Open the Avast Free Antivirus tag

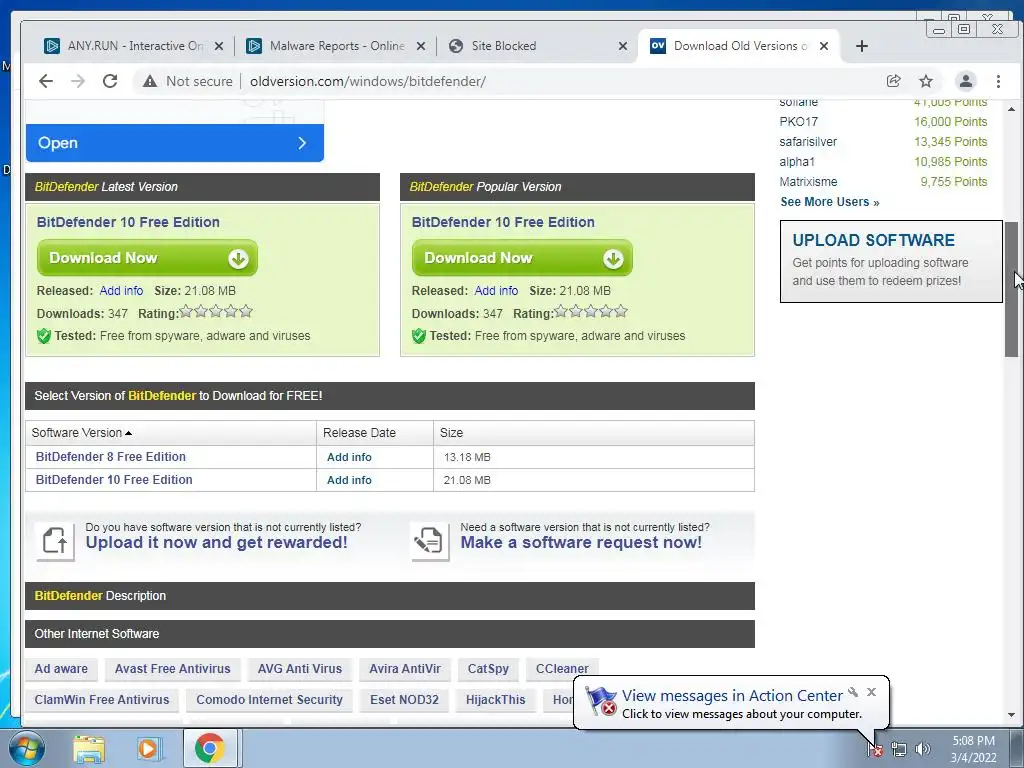pyautogui.click(x=172, y=669)
